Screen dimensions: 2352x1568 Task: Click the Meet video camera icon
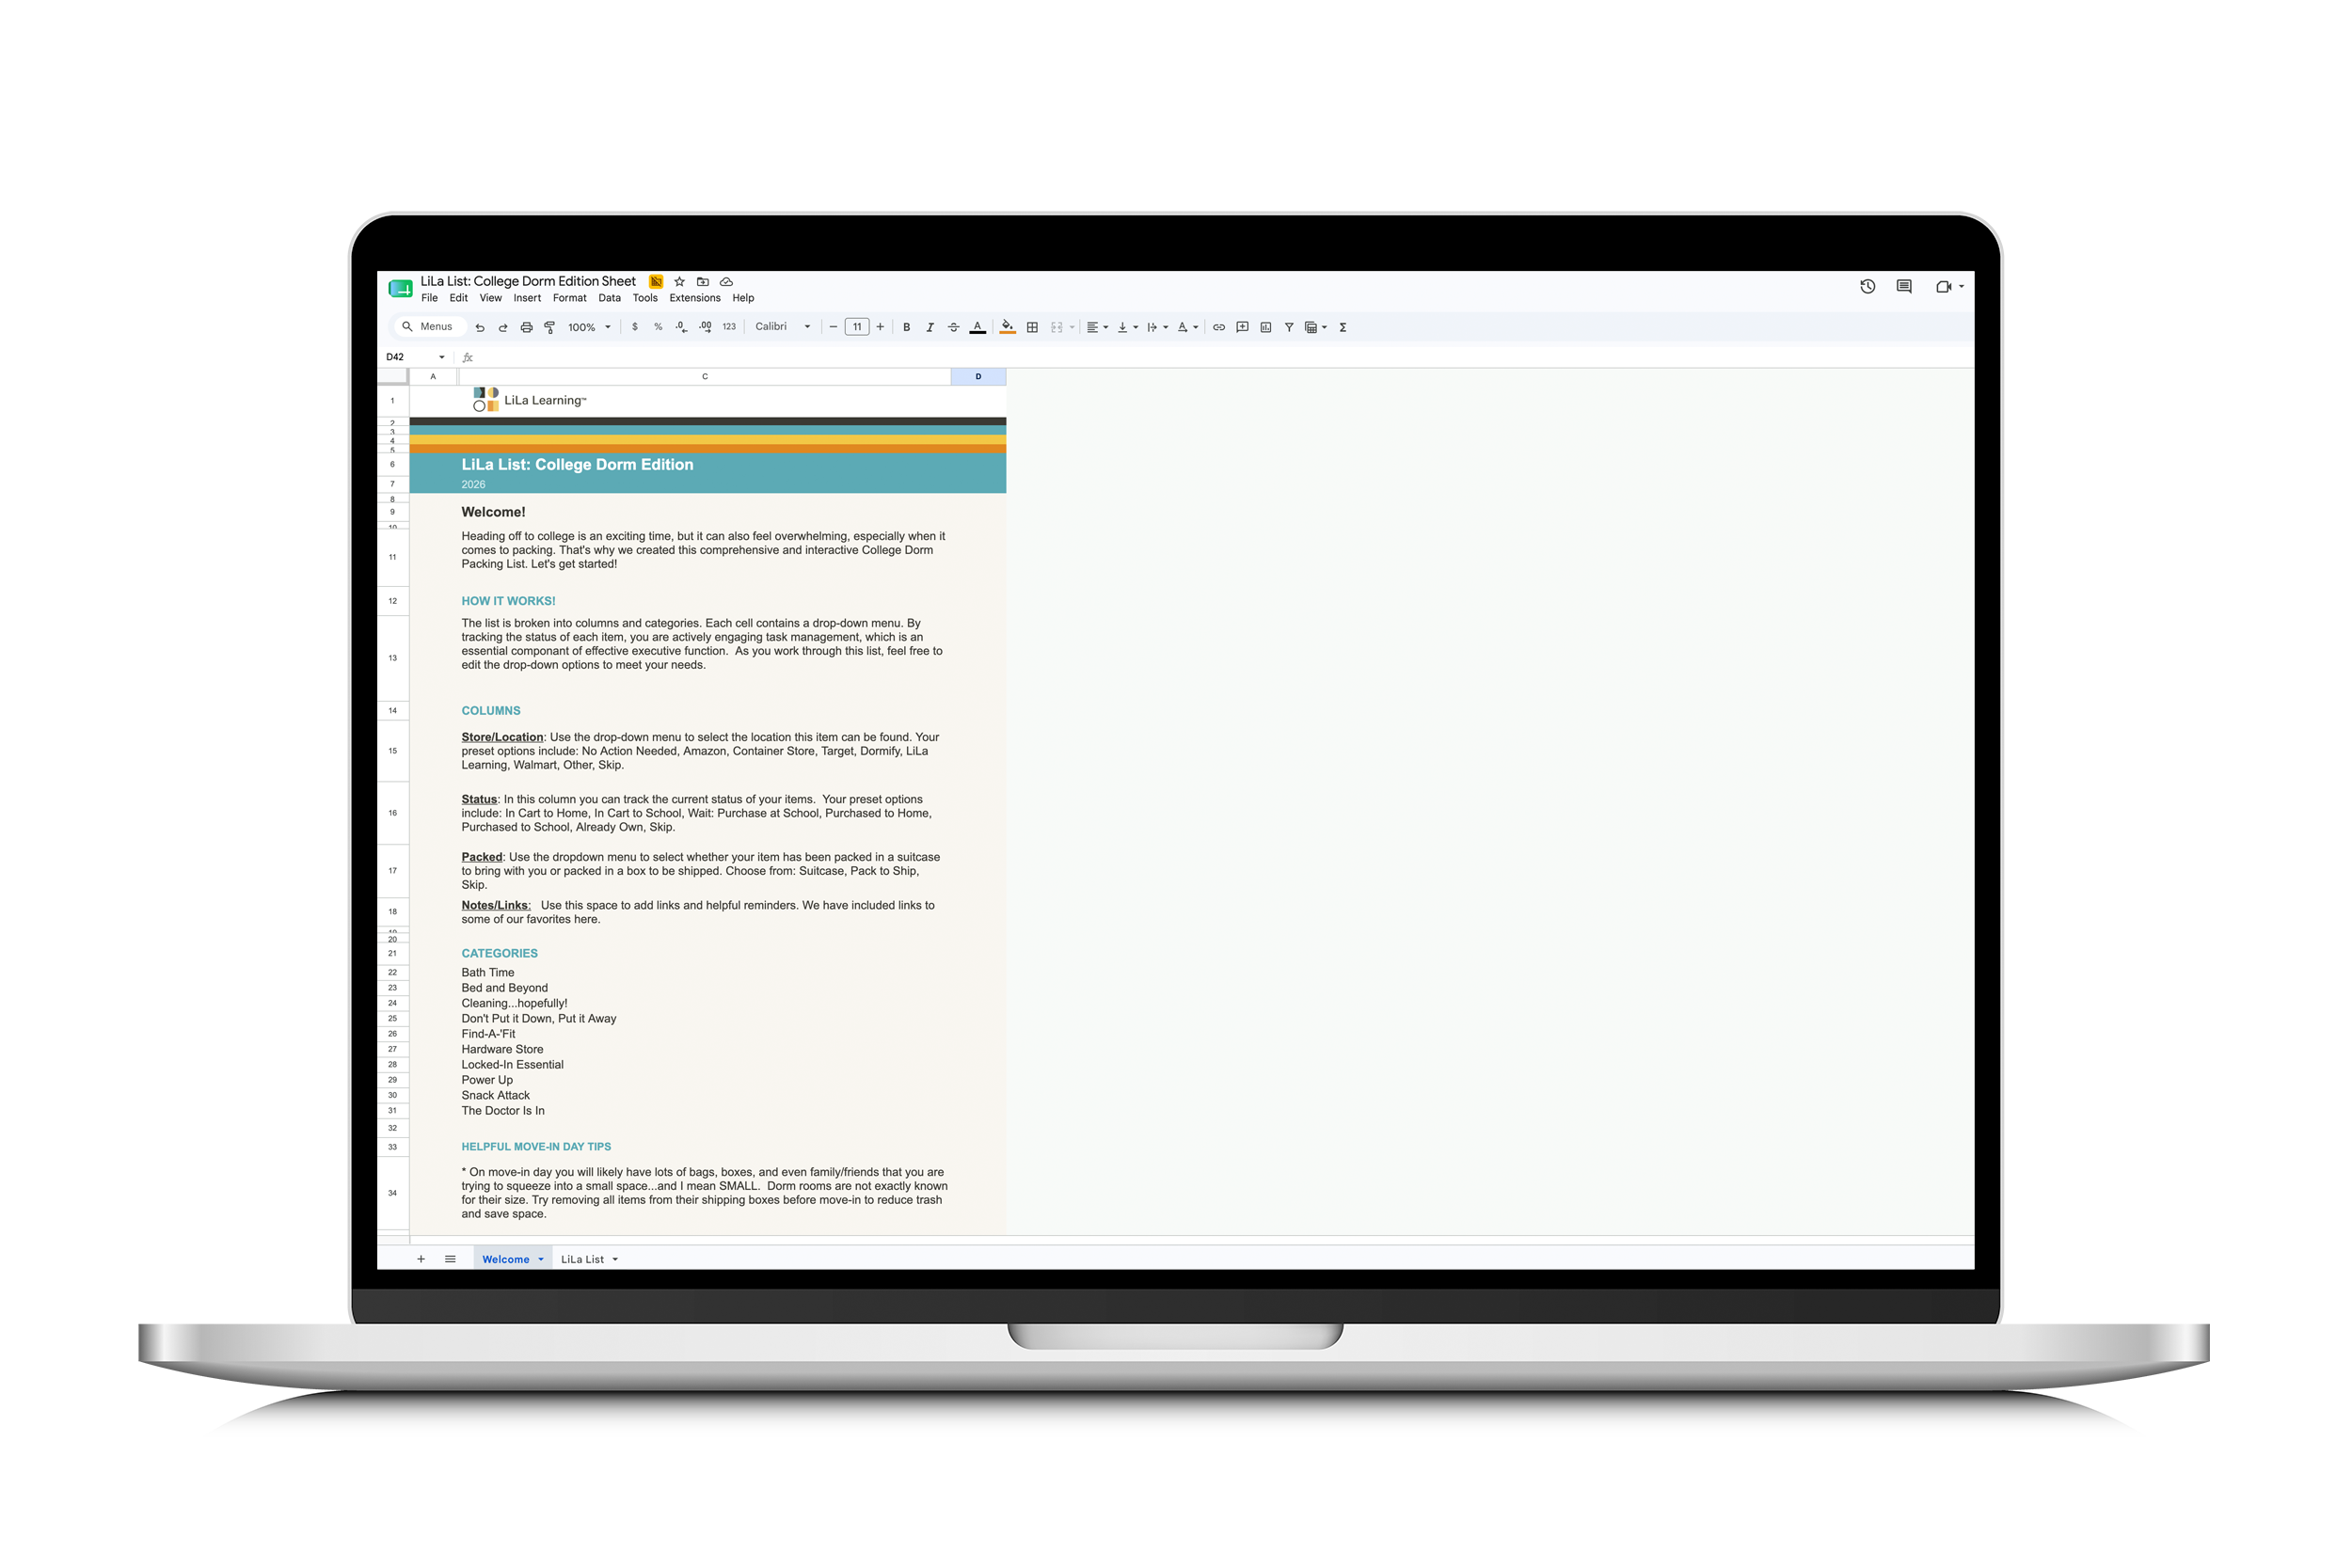(x=1943, y=287)
